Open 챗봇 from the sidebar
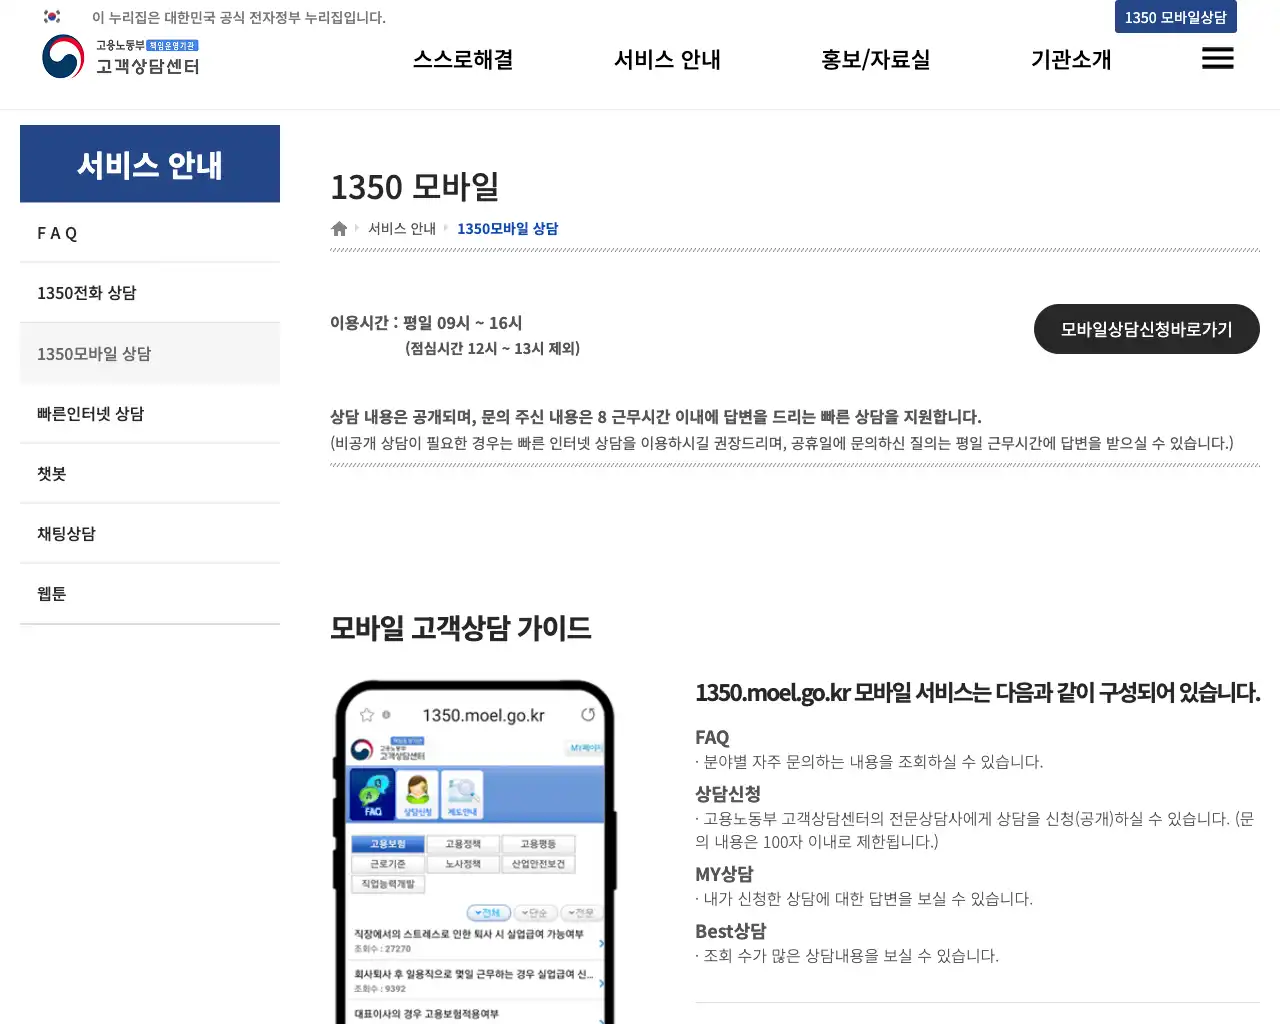Screen dimensions: 1280x1024 (51, 473)
